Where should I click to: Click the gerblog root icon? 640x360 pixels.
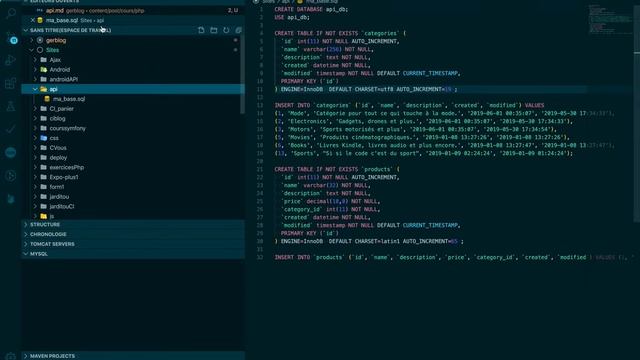[x=40, y=40]
